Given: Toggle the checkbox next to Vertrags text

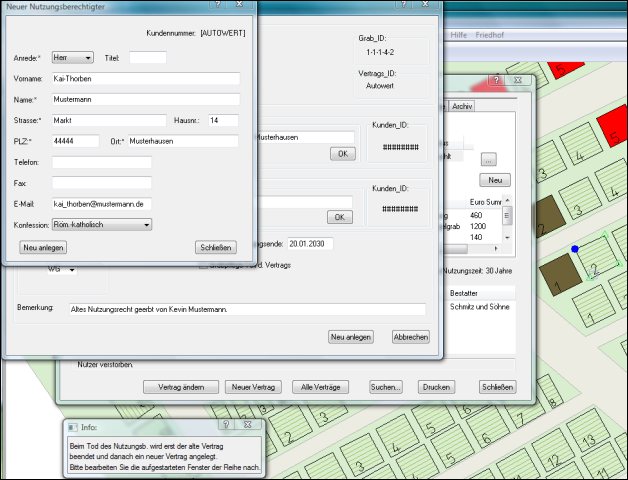Looking at the screenshot, I should [x=203, y=265].
